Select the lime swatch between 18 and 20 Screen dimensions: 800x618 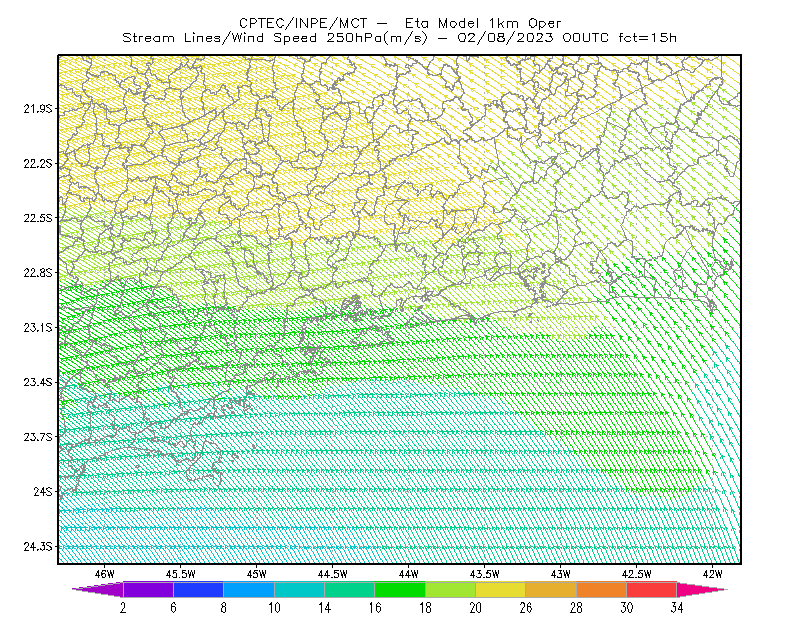pyautogui.click(x=451, y=589)
